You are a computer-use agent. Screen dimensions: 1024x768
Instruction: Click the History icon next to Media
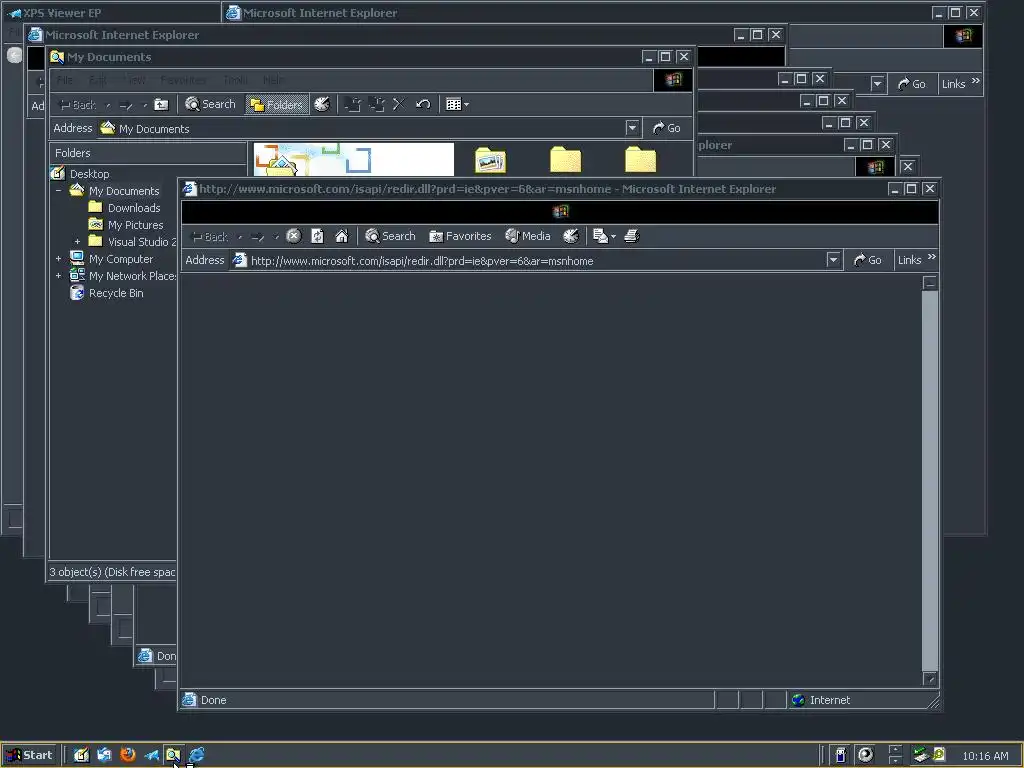pyautogui.click(x=571, y=236)
